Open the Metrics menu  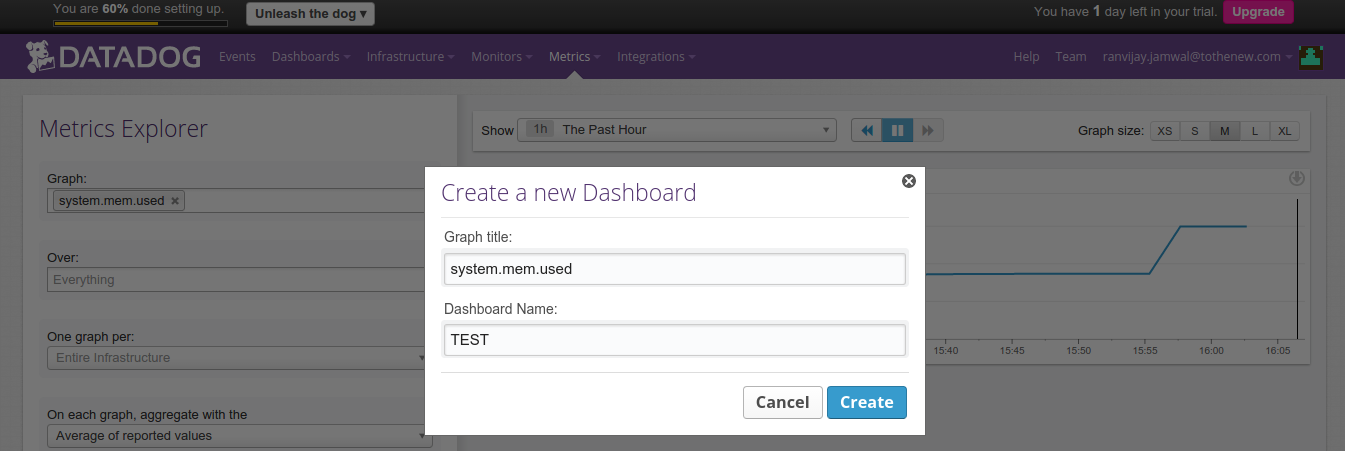pos(574,57)
